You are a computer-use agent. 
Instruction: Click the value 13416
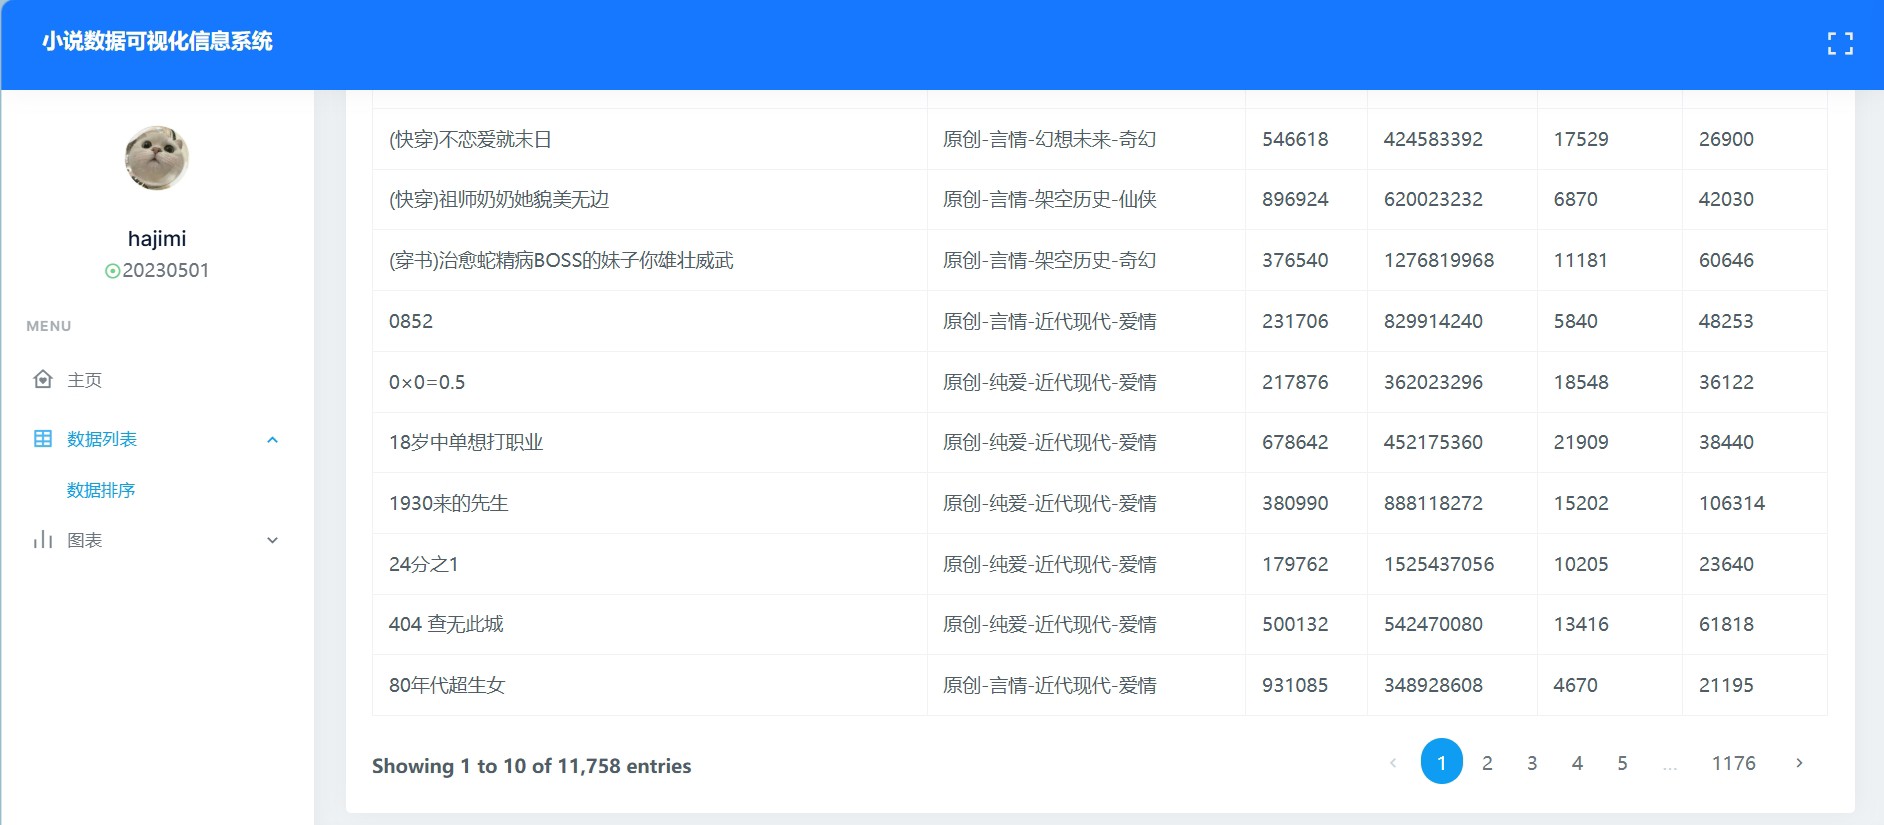point(1581,624)
